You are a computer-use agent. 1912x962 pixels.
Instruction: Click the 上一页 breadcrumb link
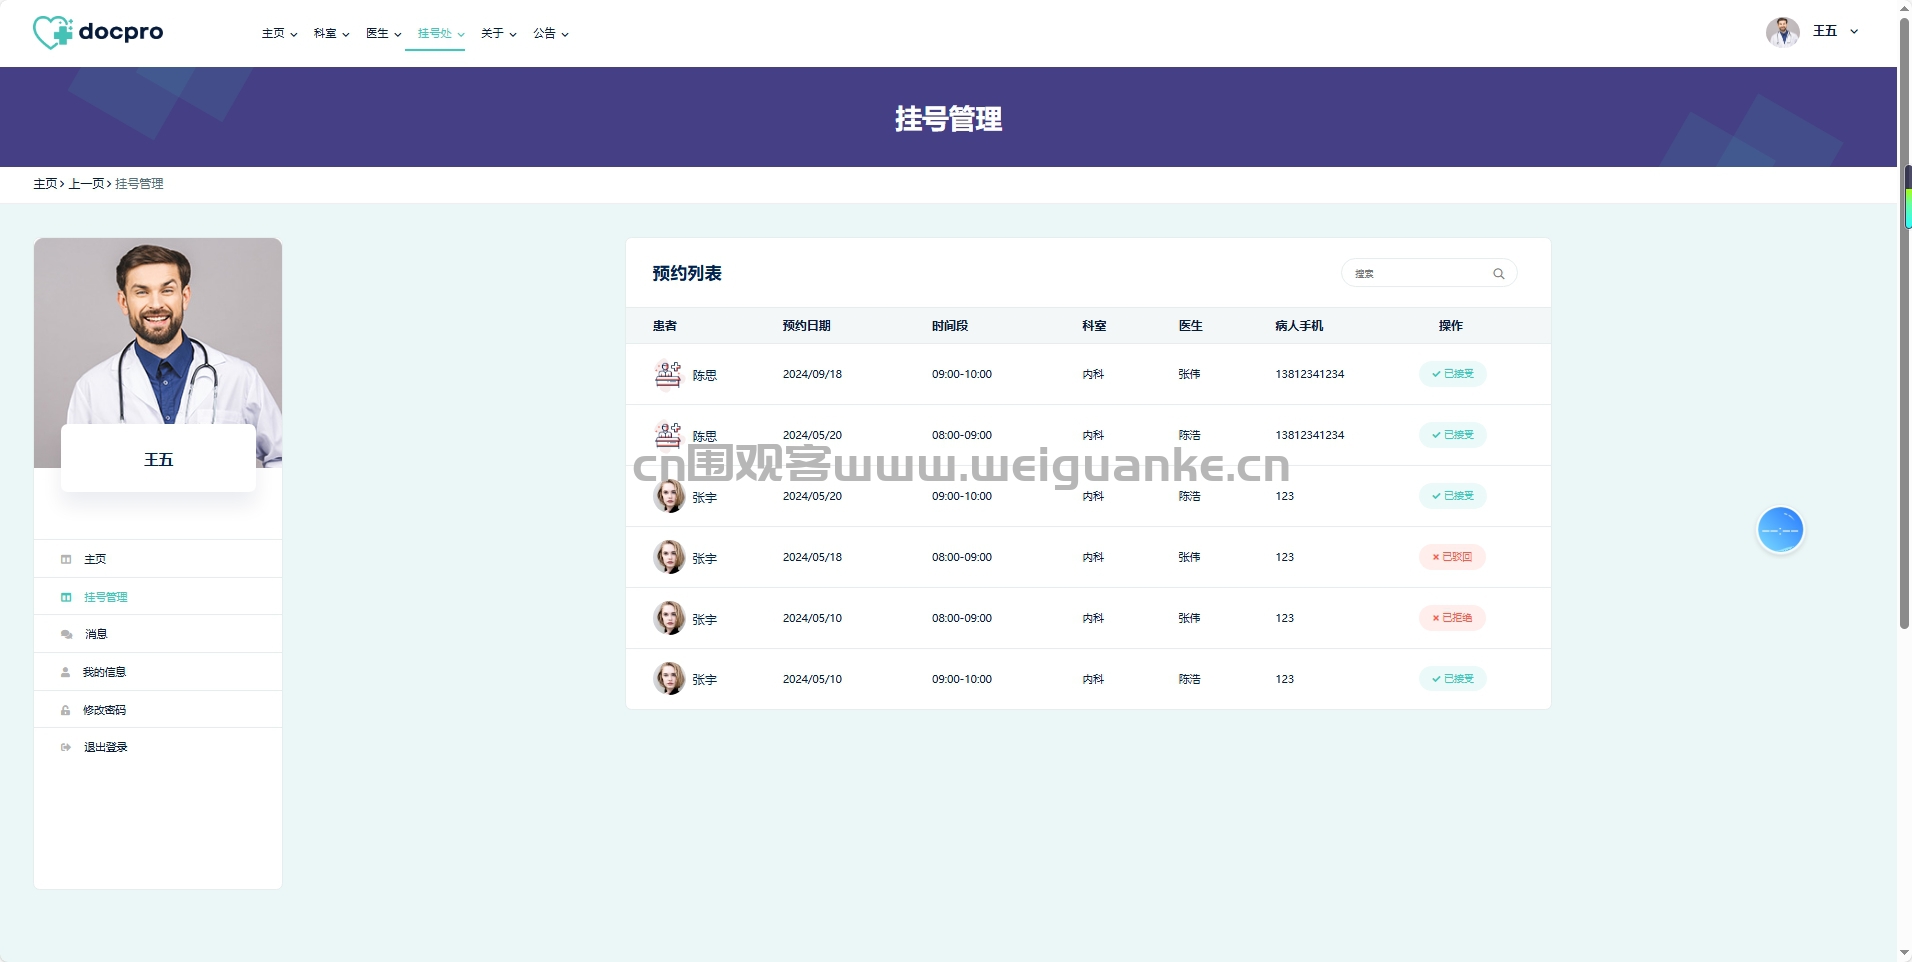[x=86, y=184]
